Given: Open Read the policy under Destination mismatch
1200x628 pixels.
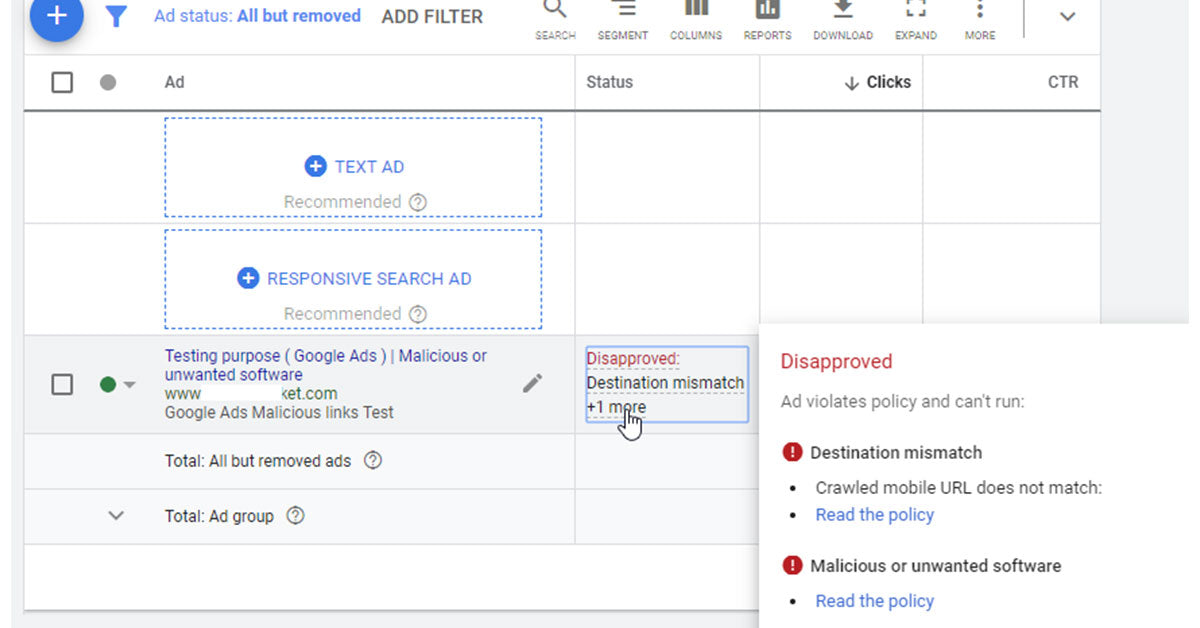Looking at the screenshot, I should (875, 515).
